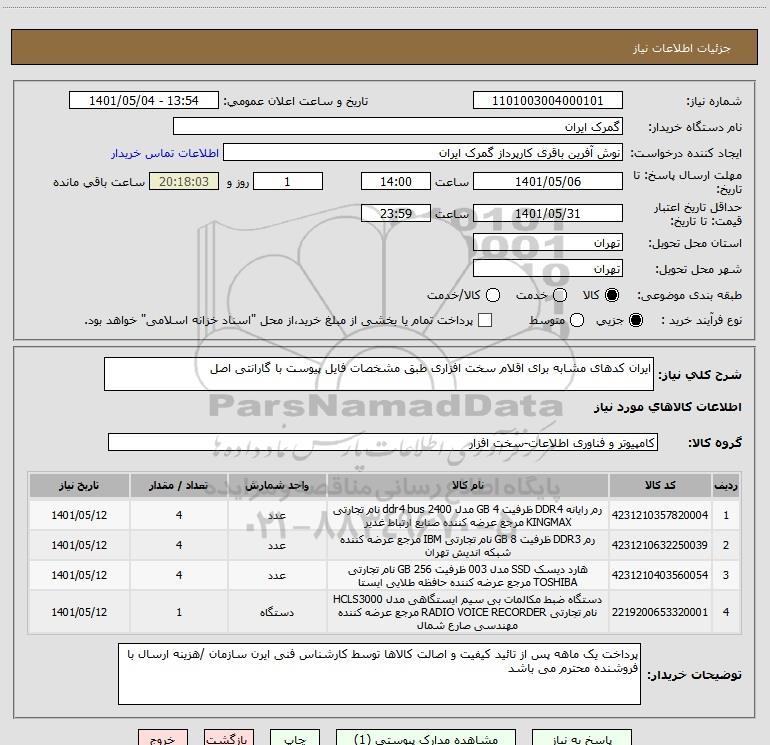
Task: Click the نام کالا column header
Action: (468, 485)
